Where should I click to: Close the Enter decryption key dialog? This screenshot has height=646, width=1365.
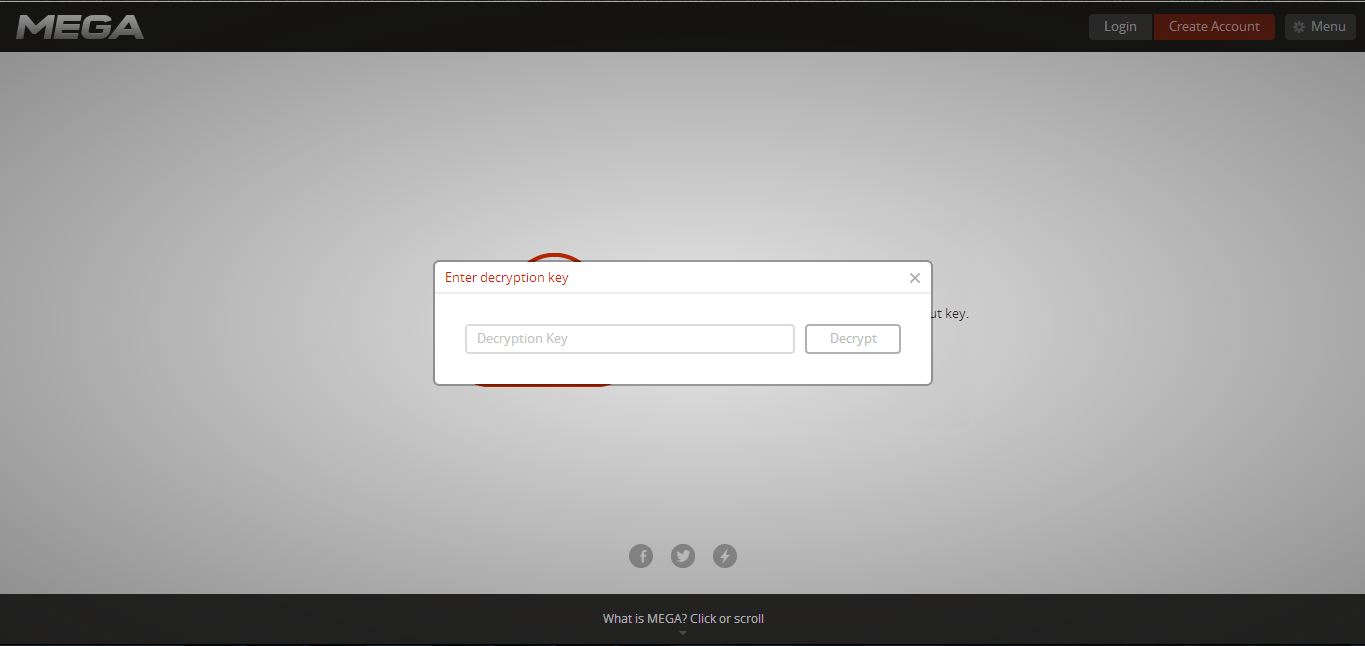click(x=914, y=278)
